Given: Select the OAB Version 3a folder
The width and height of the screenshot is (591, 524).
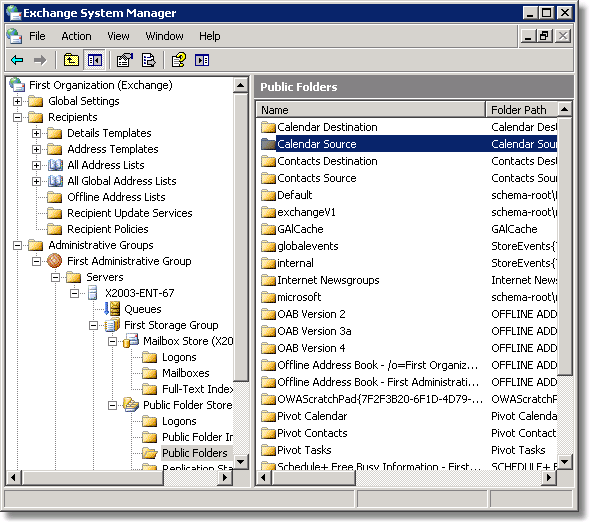Looking at the screenshot, I should [314, 331].
